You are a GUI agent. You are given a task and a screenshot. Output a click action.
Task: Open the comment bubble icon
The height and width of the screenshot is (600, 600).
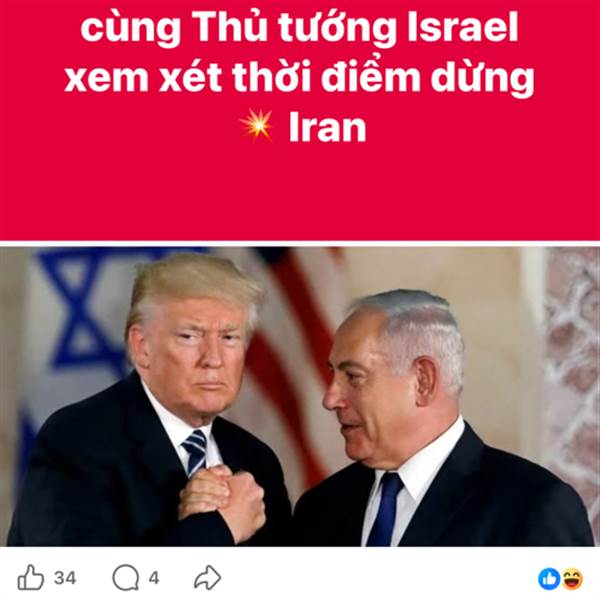pos(126,578)
